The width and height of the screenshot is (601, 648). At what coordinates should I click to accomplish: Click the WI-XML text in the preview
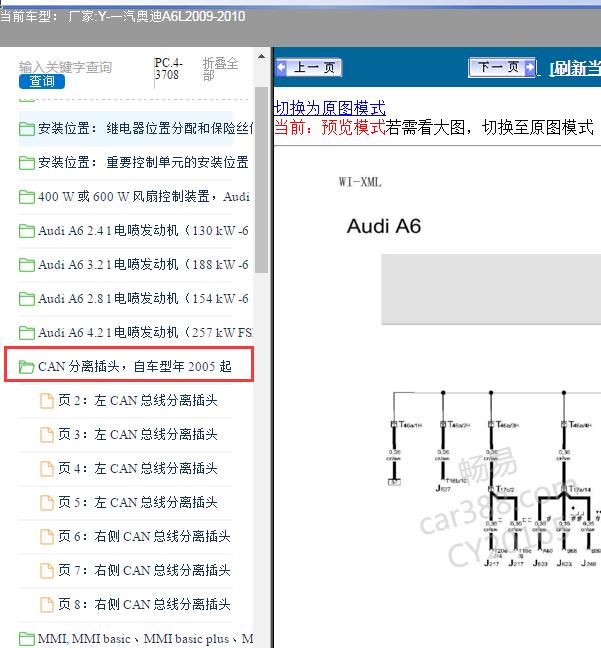[360, 182]
